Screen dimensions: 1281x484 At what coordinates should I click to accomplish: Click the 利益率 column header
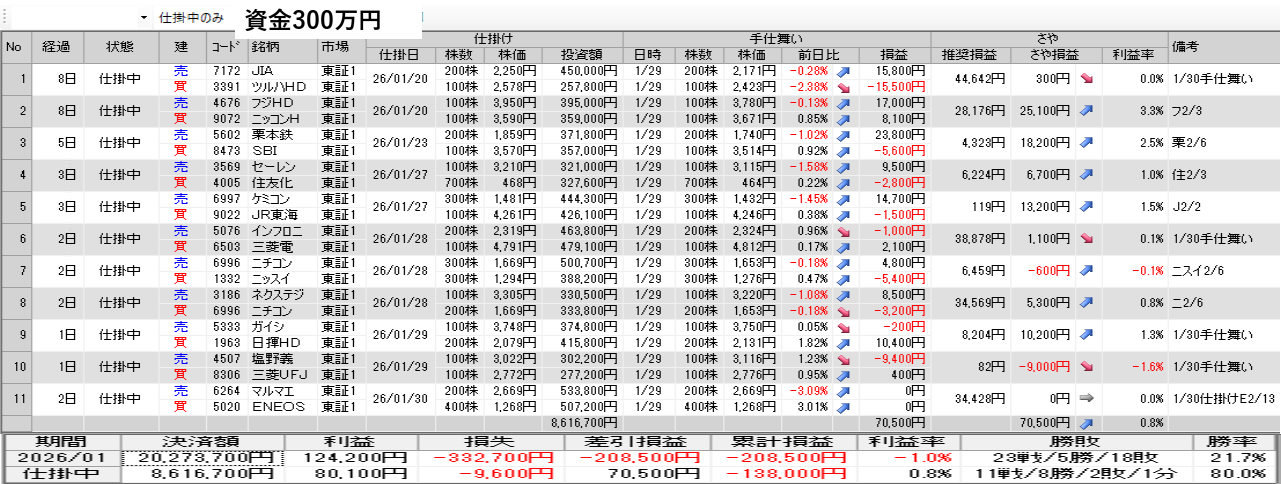(x=1133, y=54)
